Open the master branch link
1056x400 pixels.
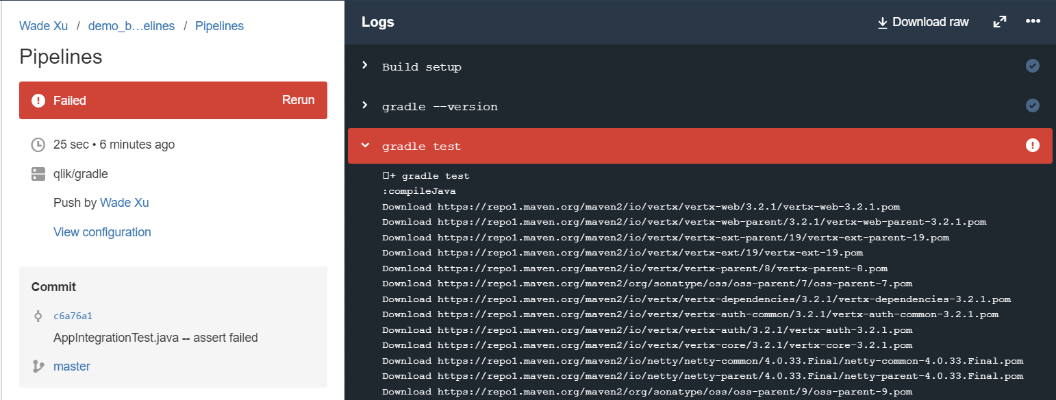point(72,366)
